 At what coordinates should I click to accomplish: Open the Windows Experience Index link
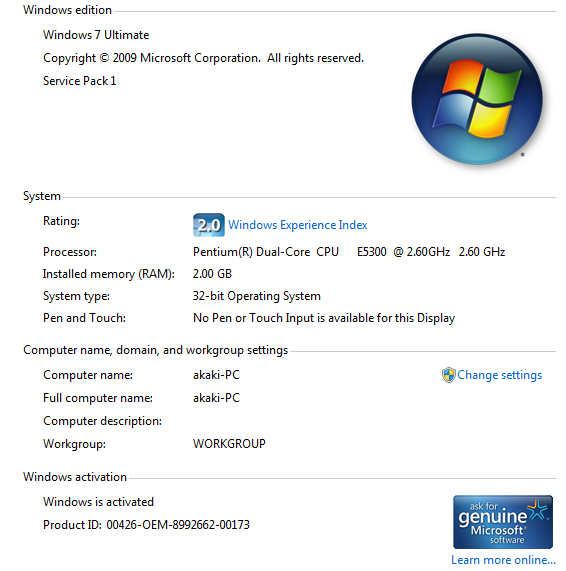click(x=298, y=225)
